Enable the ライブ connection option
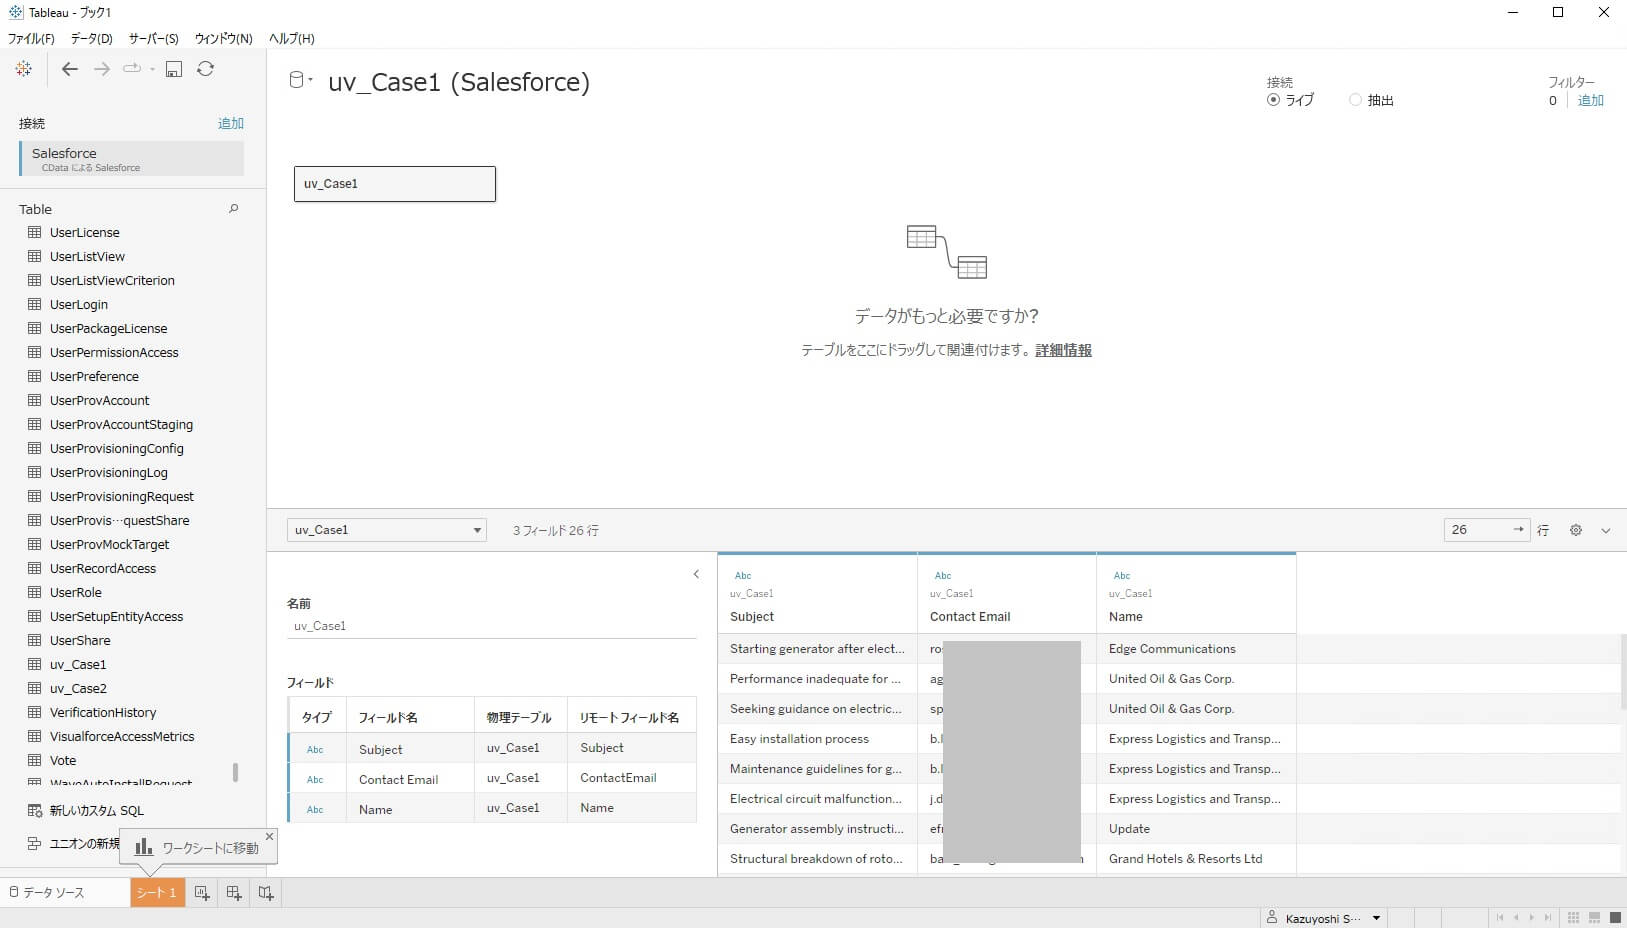 click(x=1274, y=99)
